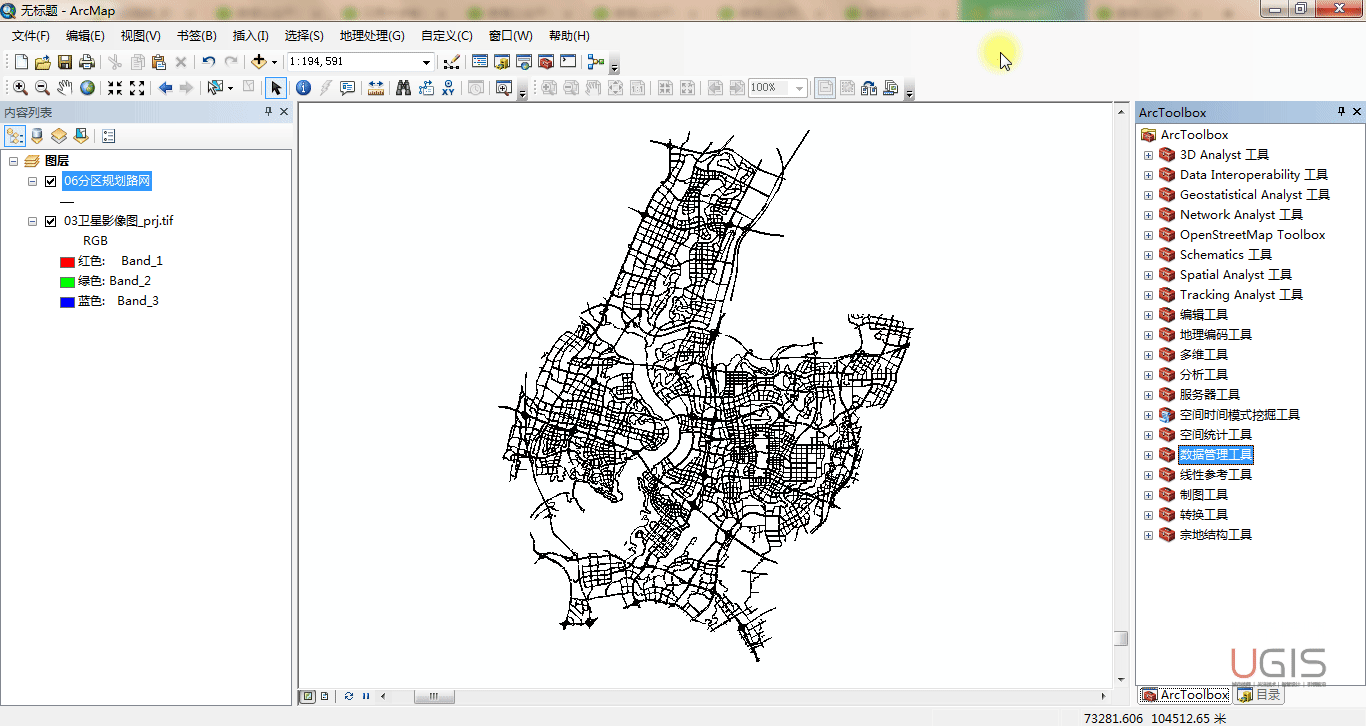Select the Identify info tool
Screen dimensions: 1366x726
click(x=303, y=88)
